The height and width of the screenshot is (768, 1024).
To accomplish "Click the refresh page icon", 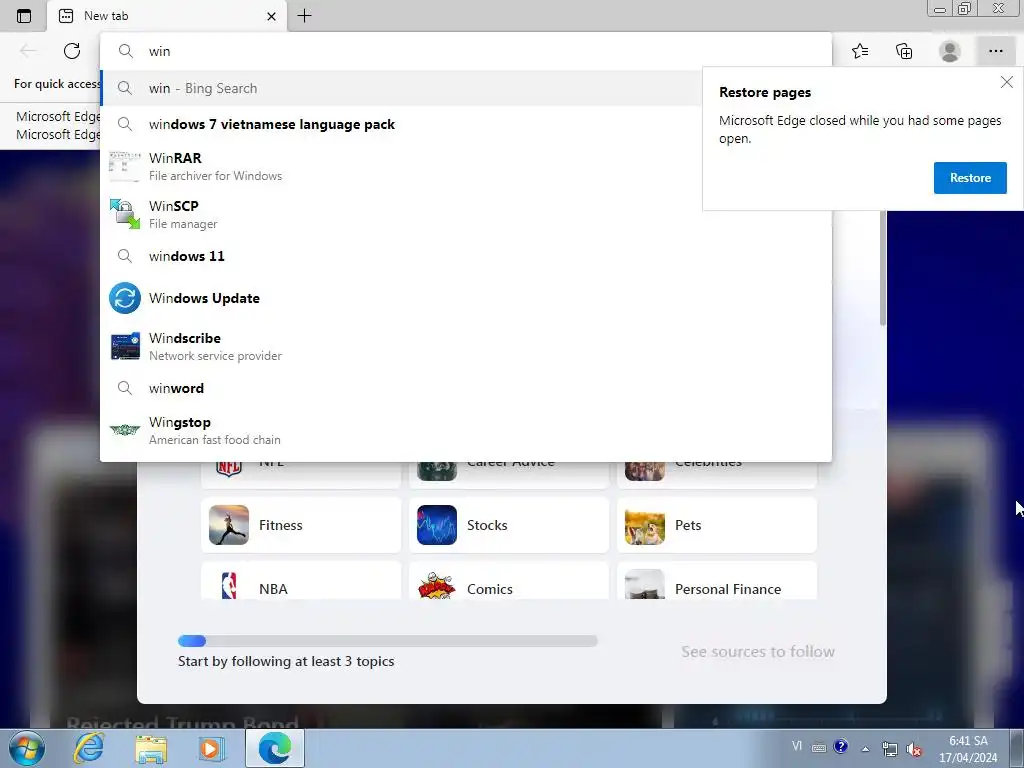I will [x=72, y=51].
